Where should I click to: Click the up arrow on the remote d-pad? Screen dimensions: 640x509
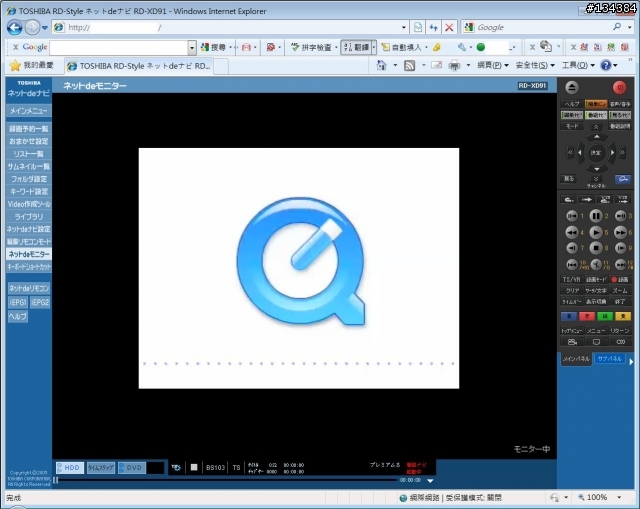tap(596, 137)
